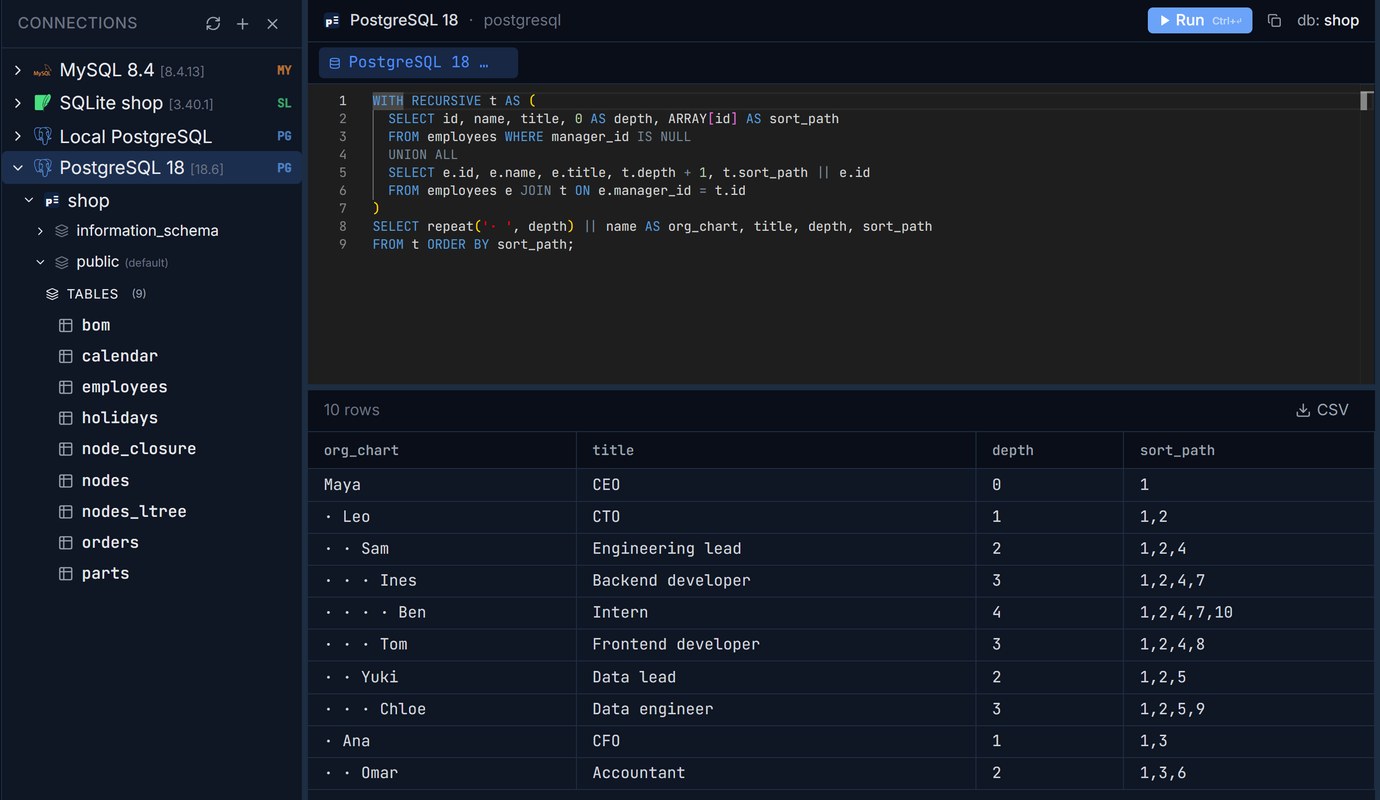Click the "CFO" title cell
1380x800 pixels.
(x=776, y=741)
